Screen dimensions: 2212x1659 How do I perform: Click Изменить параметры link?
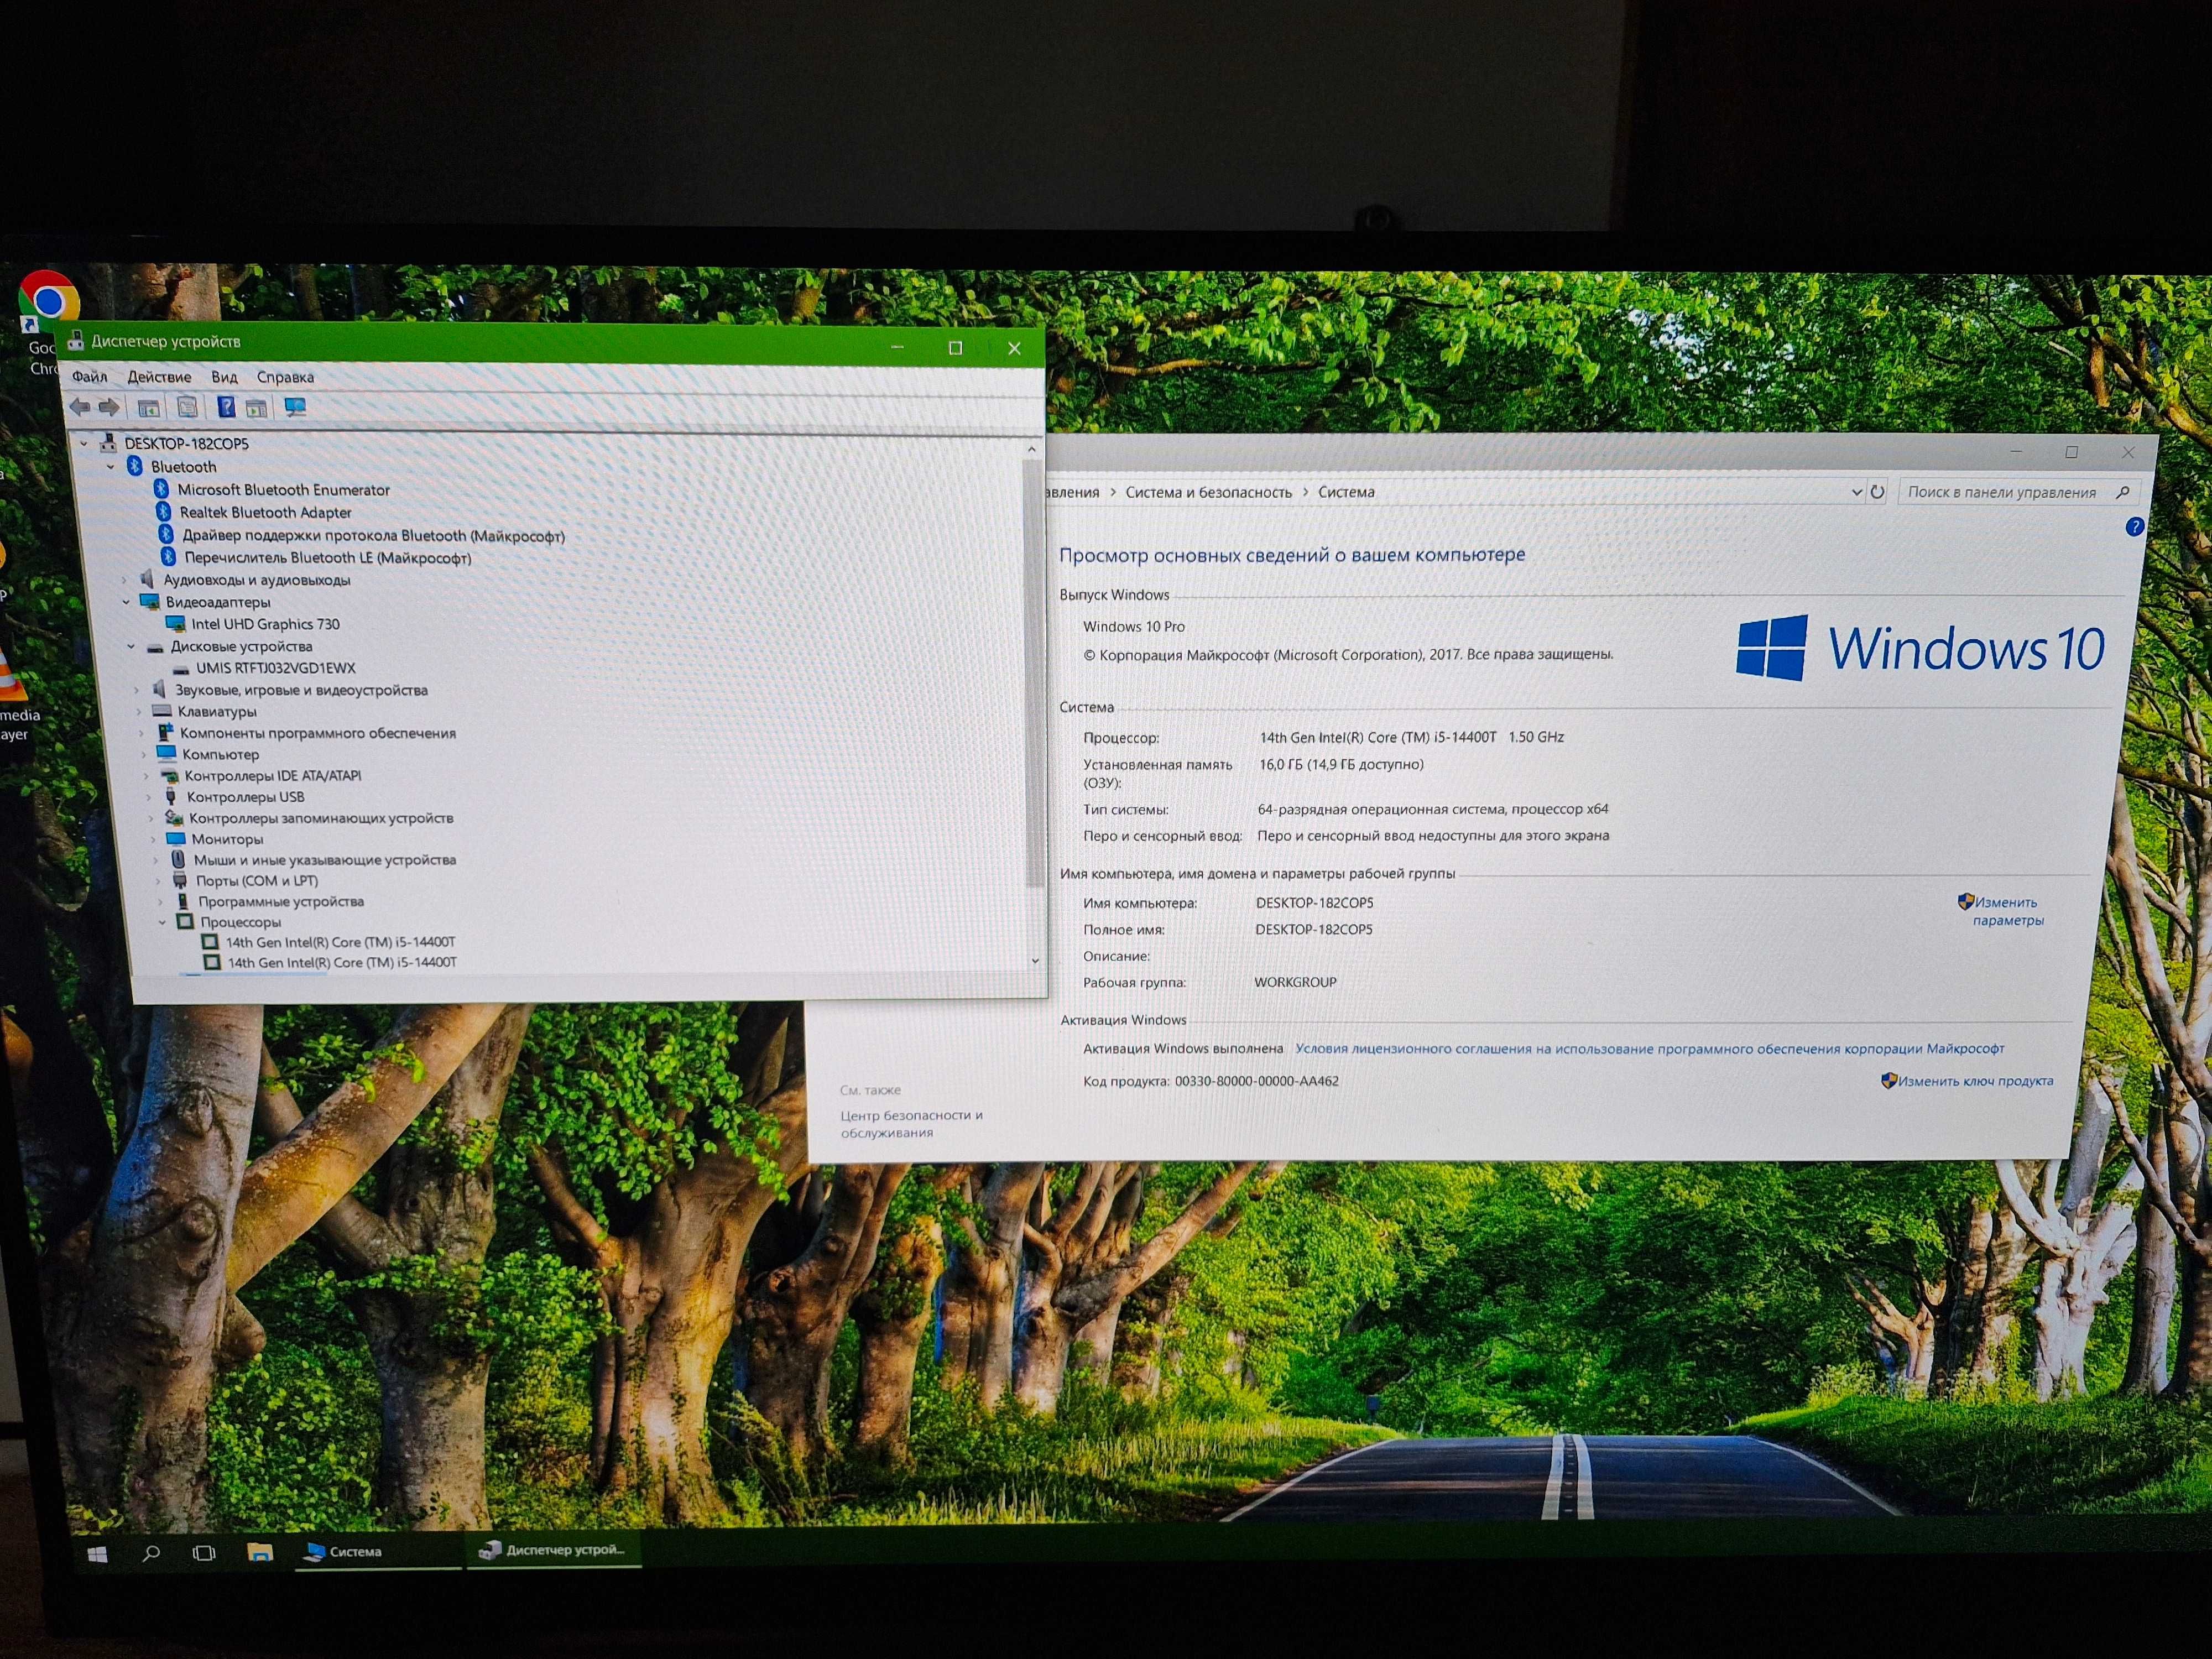[x=2007, y=911]
